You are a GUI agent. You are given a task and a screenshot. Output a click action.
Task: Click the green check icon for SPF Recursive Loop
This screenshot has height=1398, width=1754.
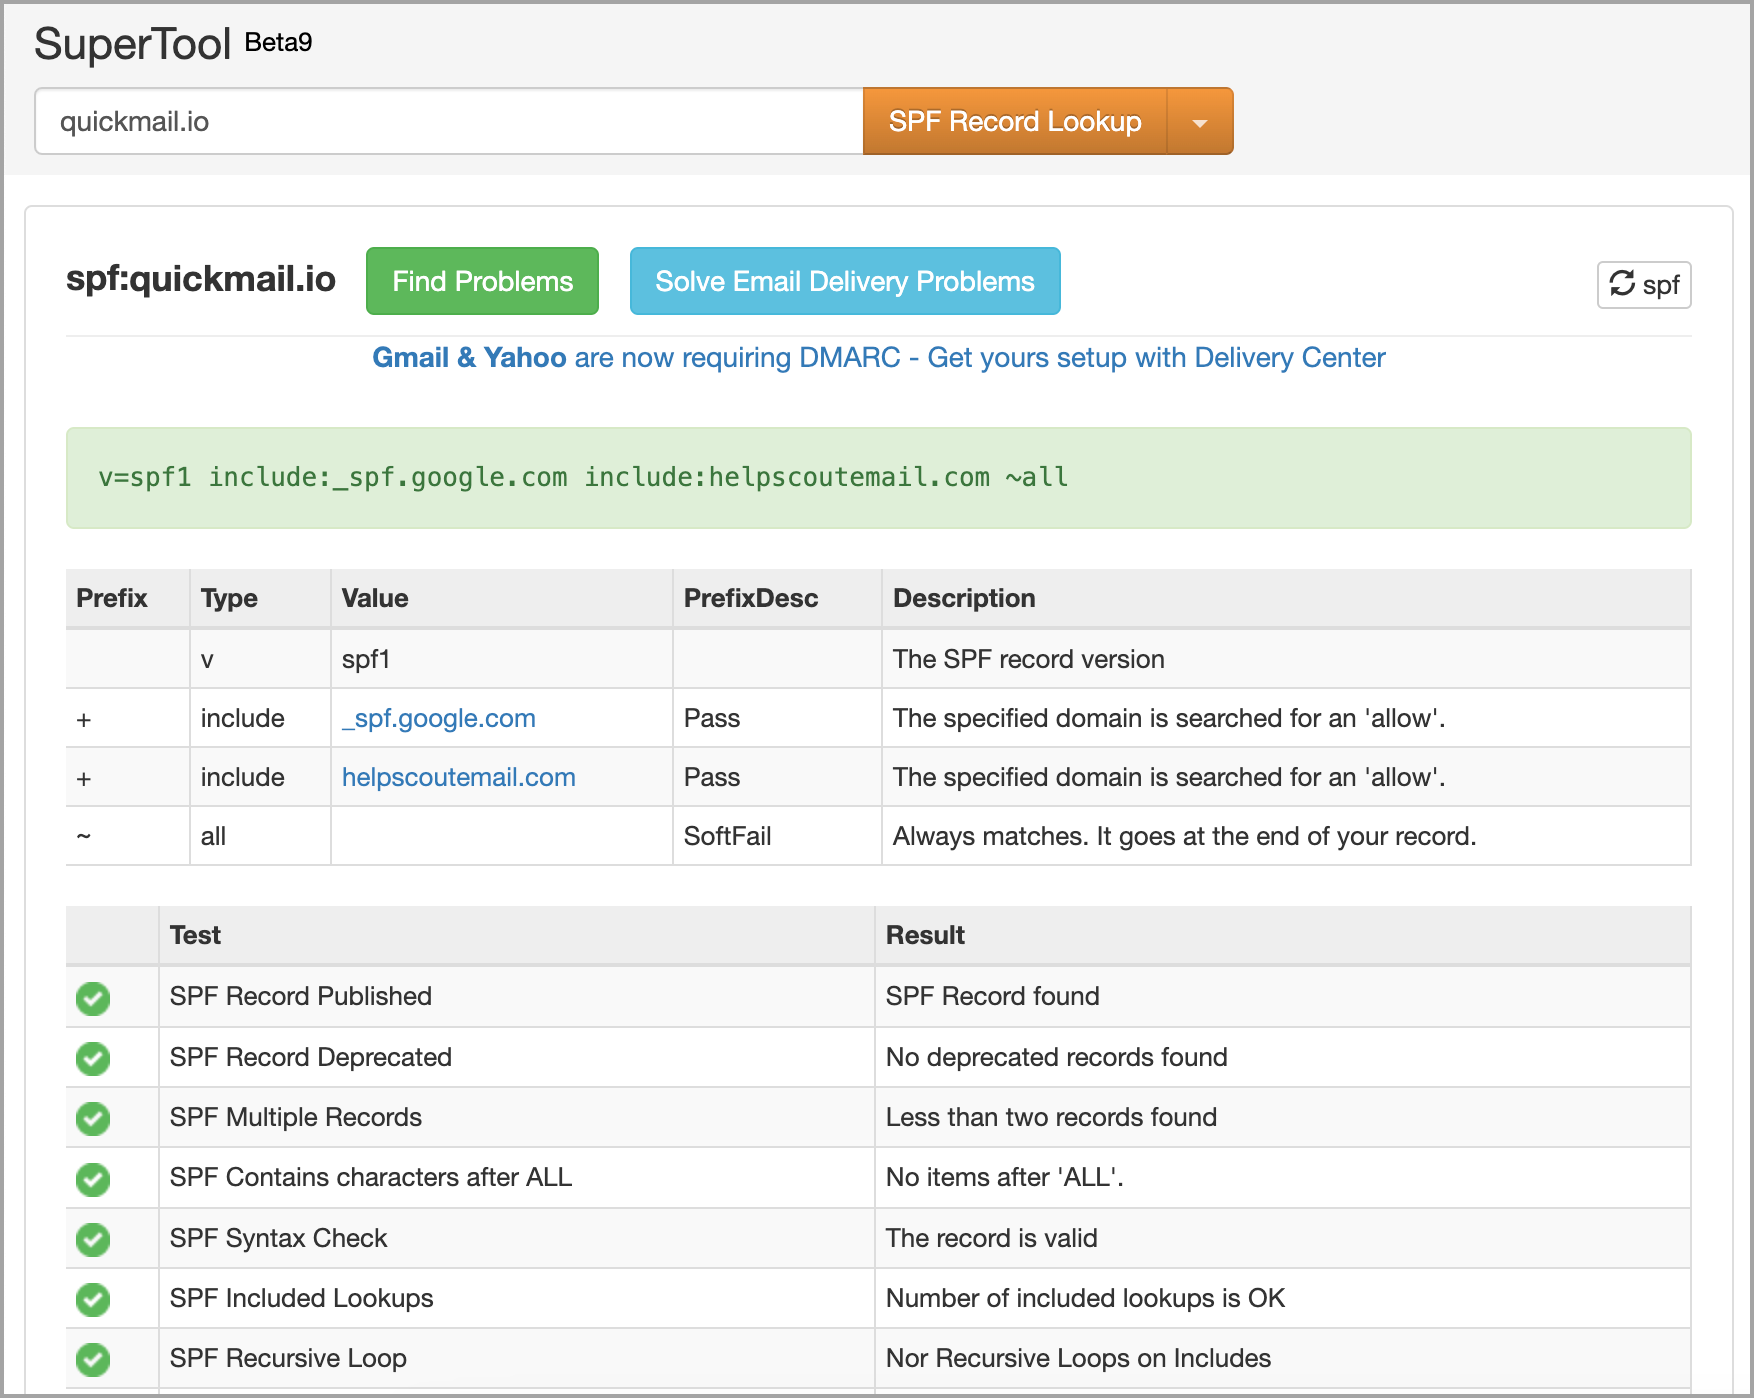coord(93,1359)
